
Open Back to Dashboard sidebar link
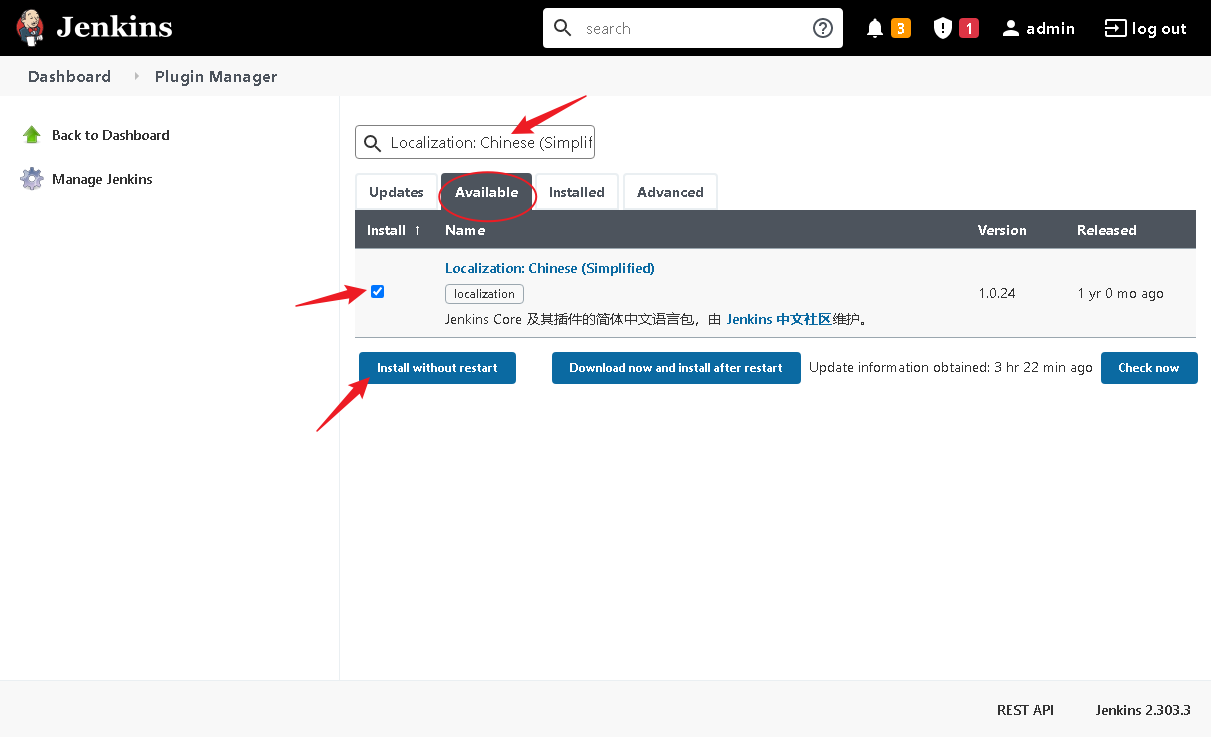pyautogui.click(x=111, y=135)
